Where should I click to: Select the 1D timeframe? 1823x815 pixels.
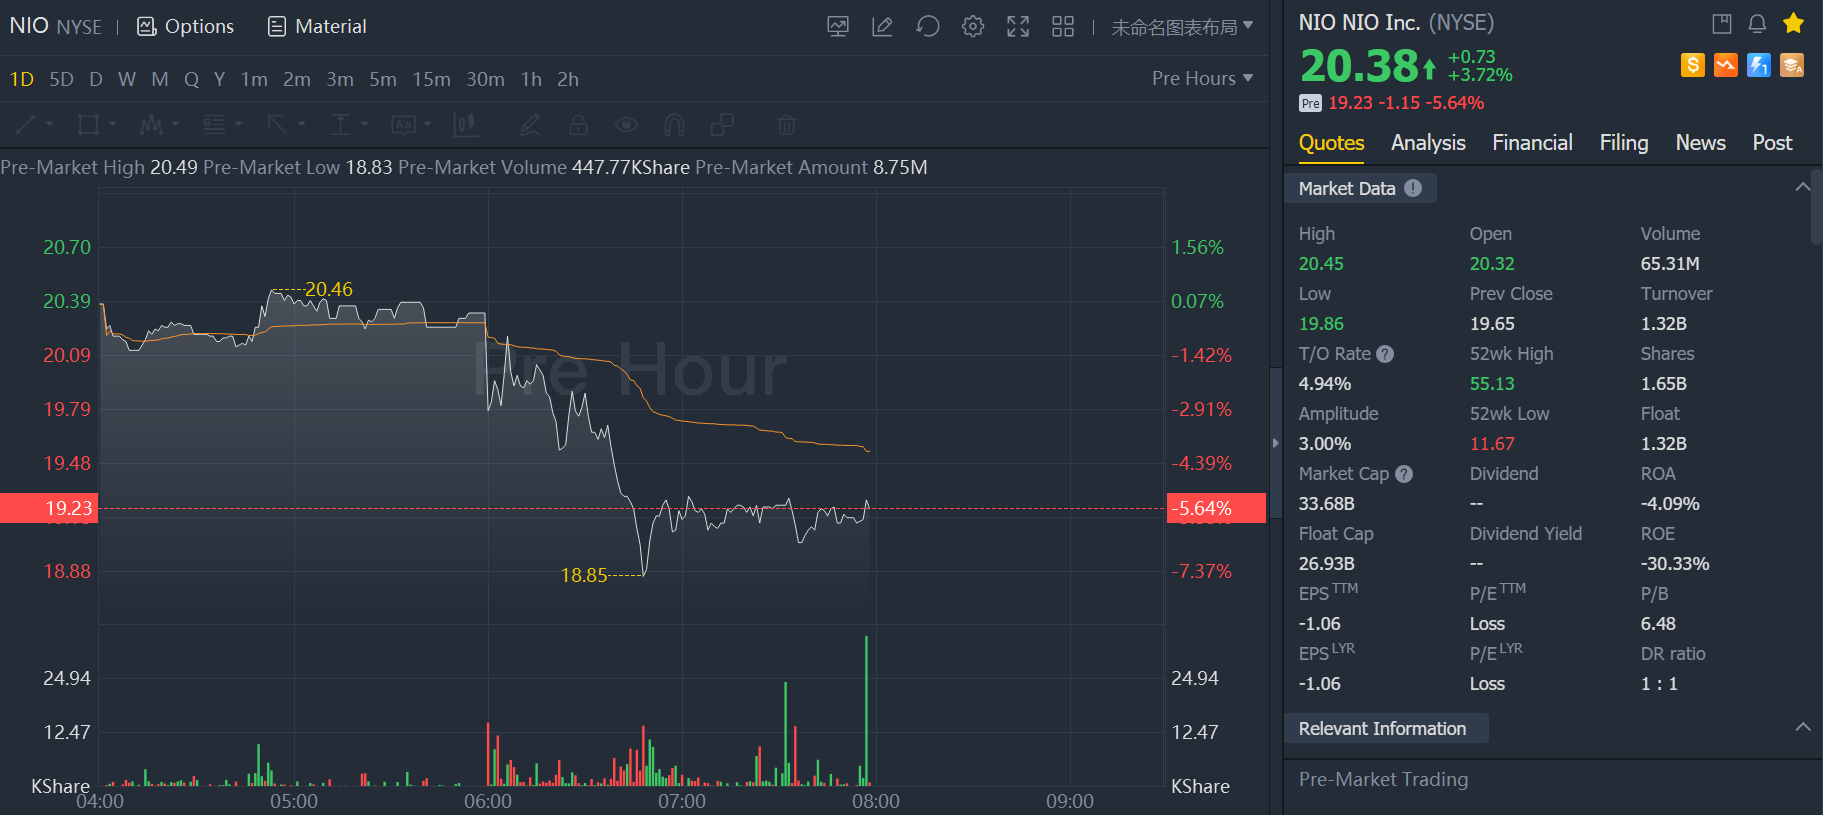tap(22, 79)
